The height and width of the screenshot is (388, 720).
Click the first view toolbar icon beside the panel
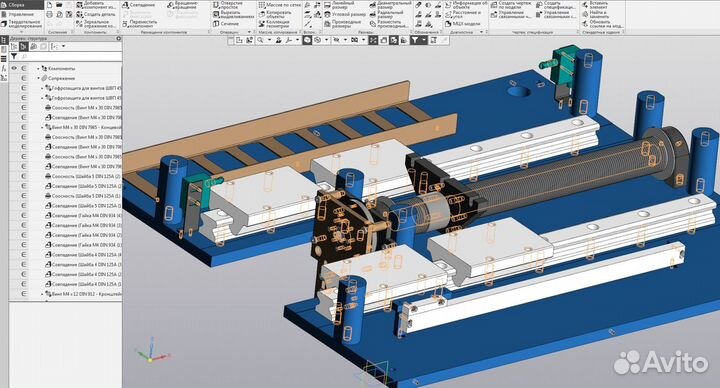239,40
